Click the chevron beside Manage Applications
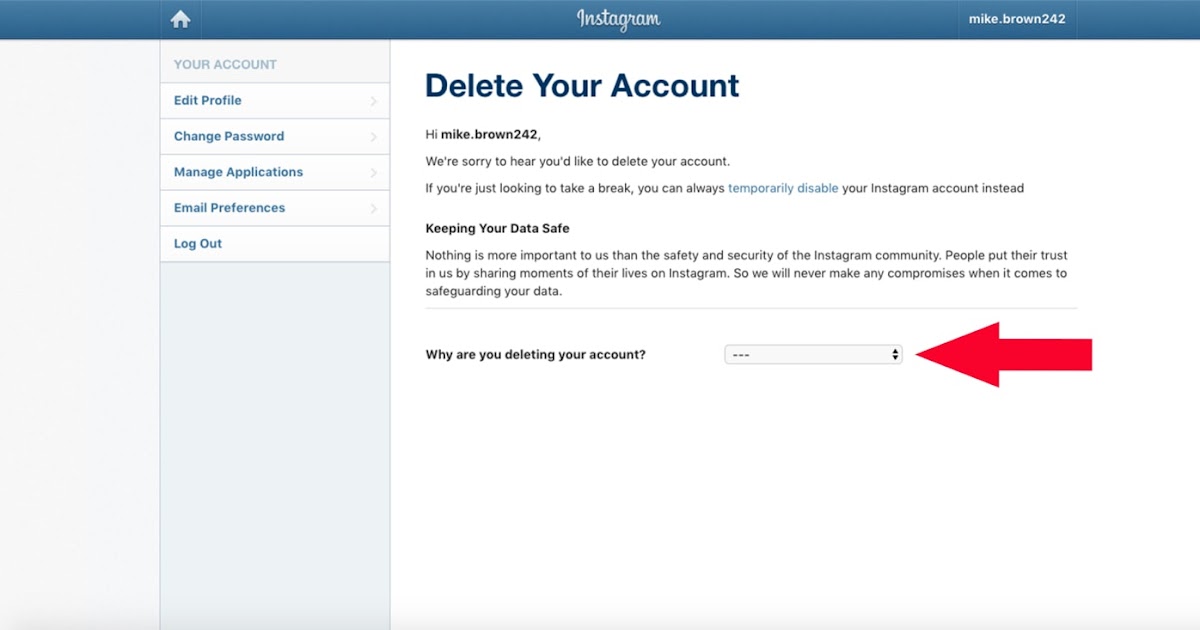The width and height of the screenshot is (1200, 630). coord(374,173)
